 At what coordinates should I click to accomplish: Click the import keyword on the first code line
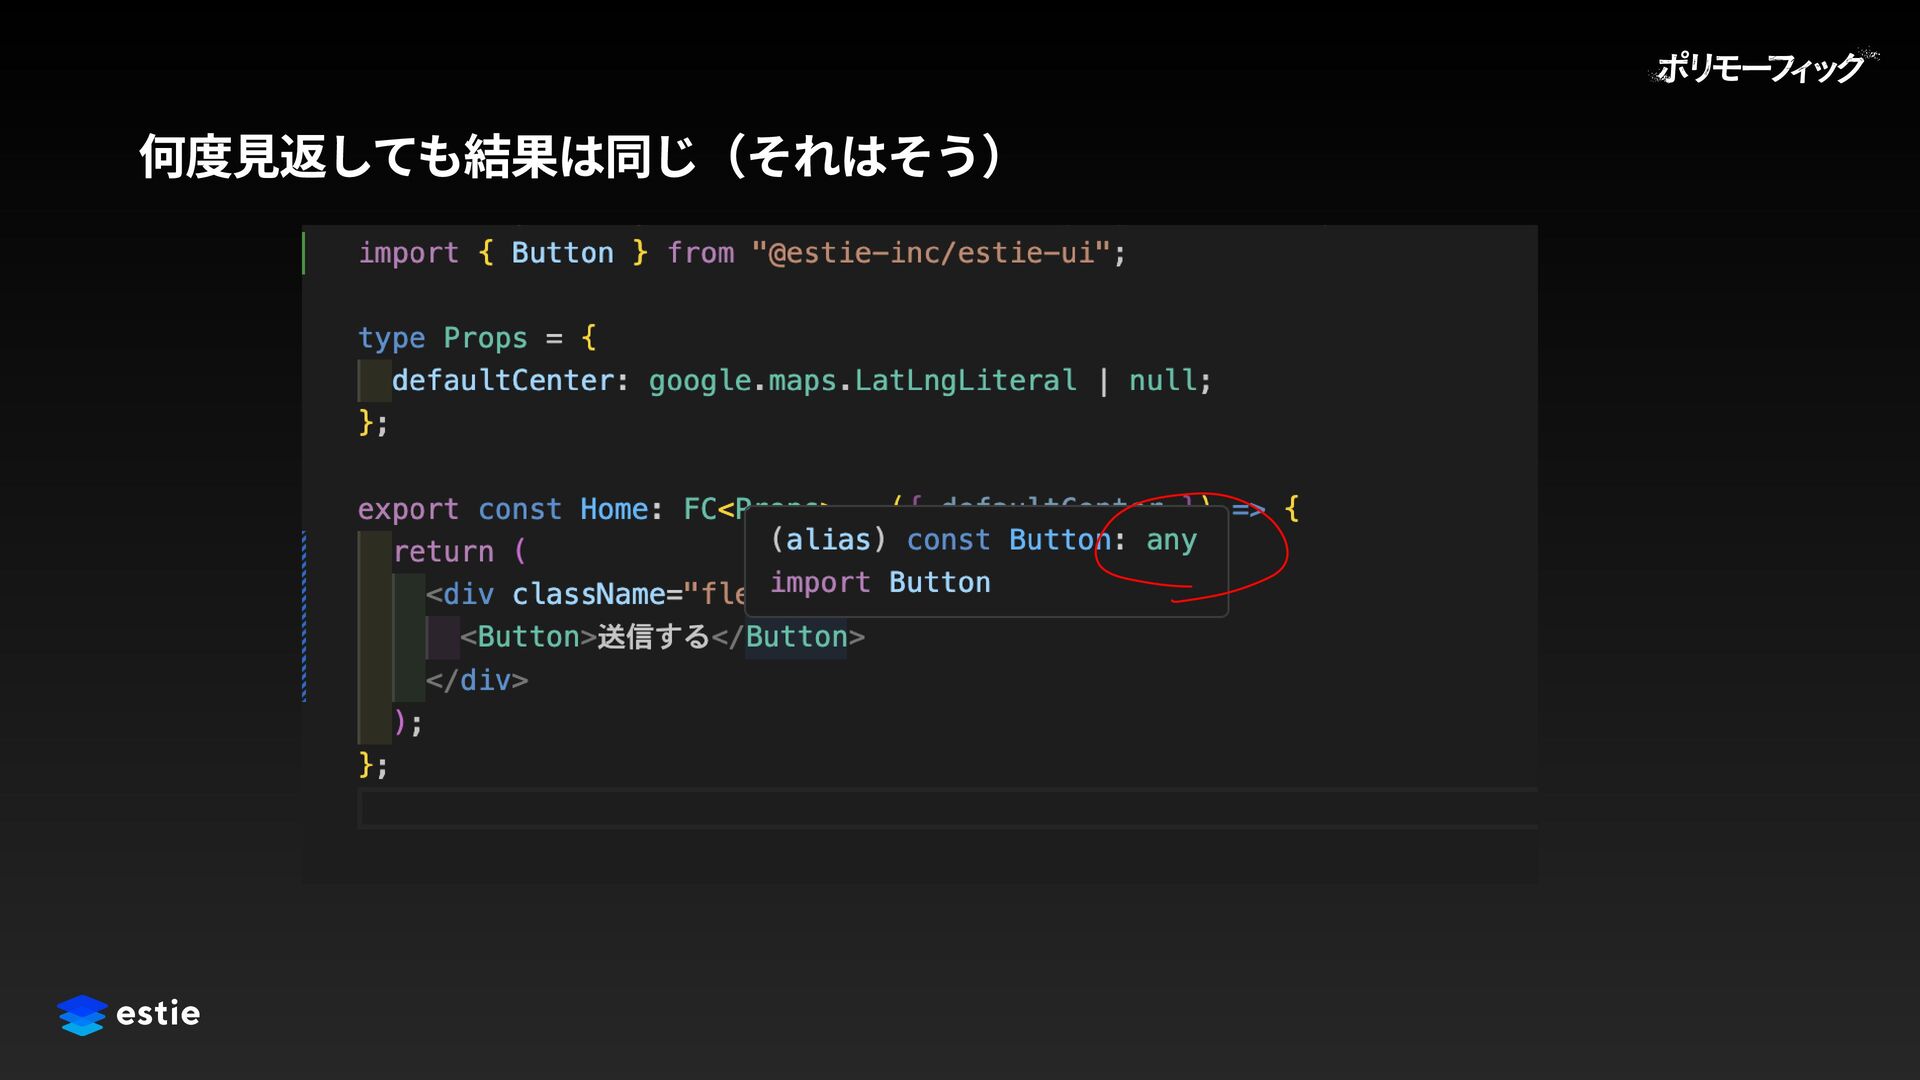[x=408, y=253]
